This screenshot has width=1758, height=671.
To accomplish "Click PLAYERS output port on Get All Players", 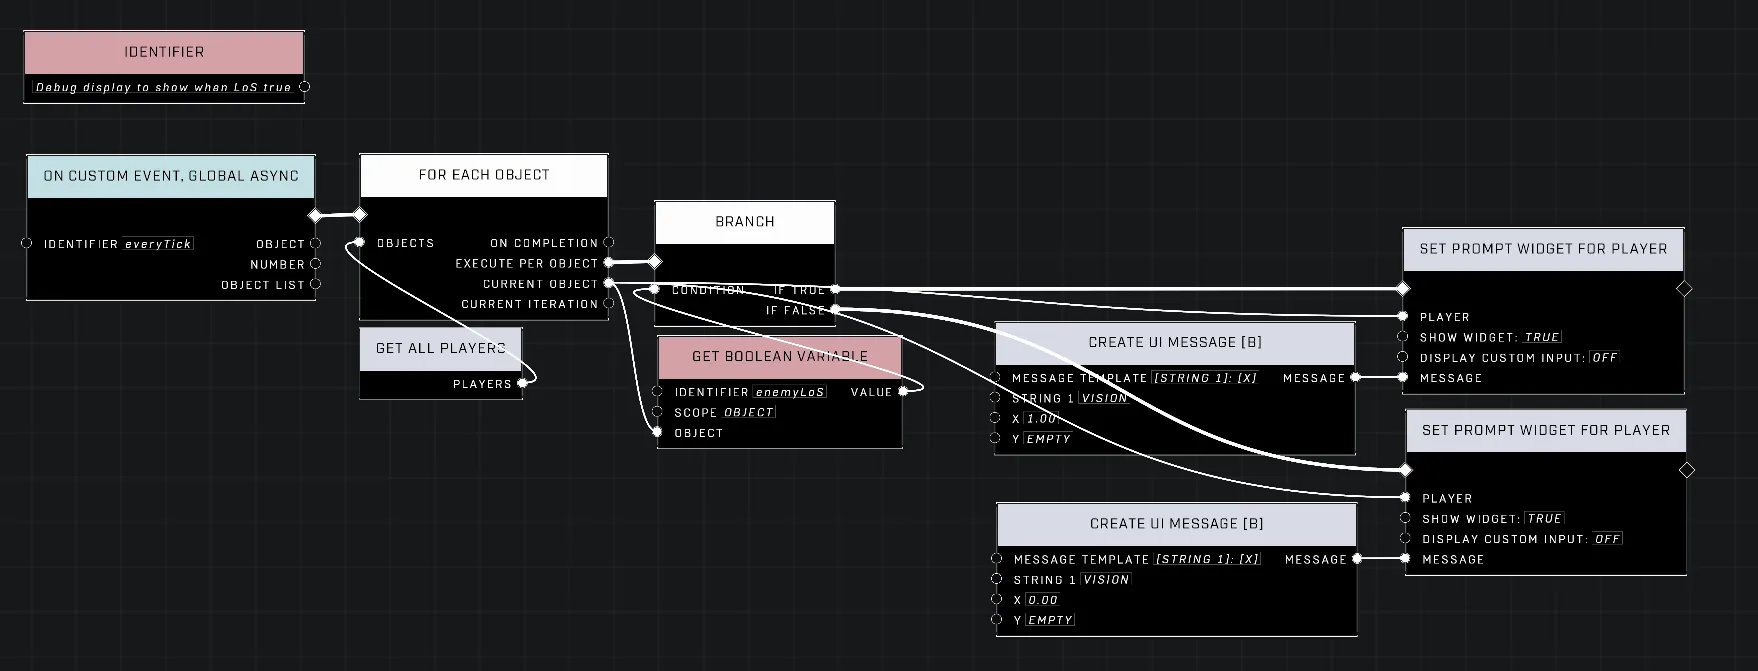I will tap(522, 383).
